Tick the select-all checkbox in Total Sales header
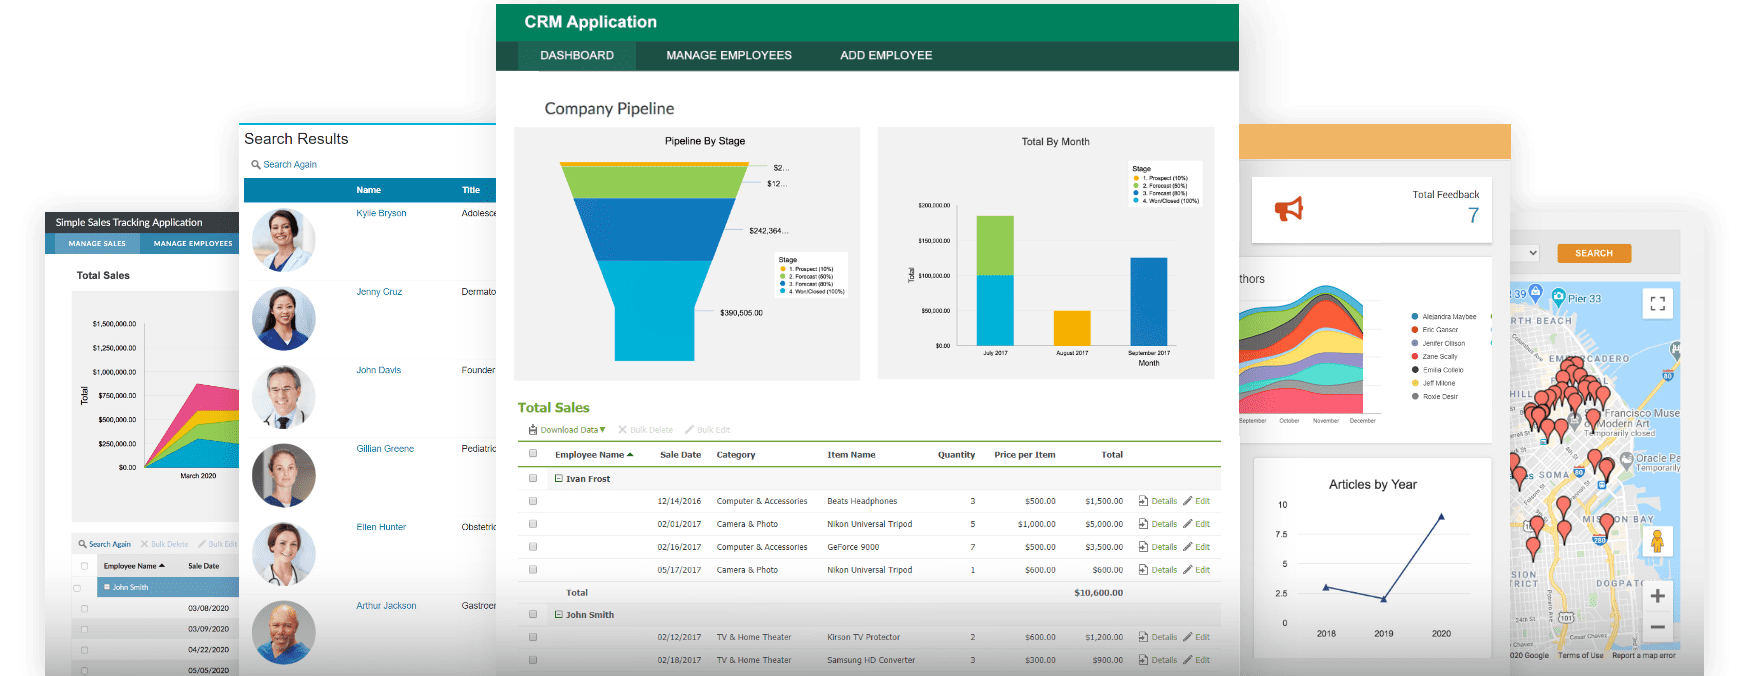The width and height of the screenshot is (1749, 676). point(533,454)
